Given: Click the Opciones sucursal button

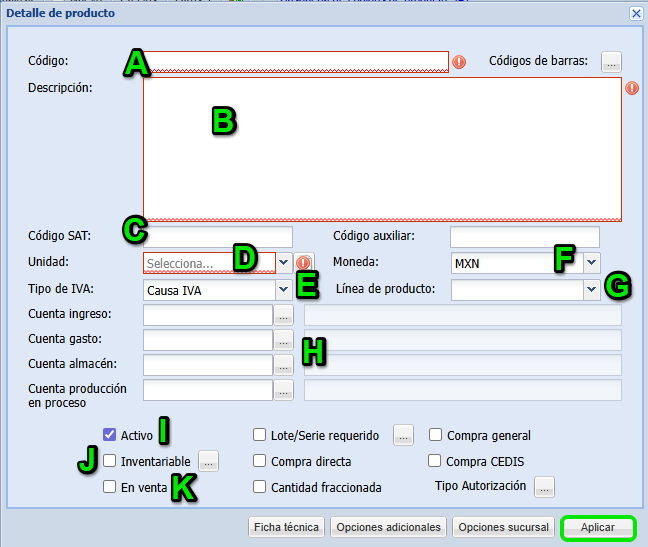Looking at the screenshot, I should 502,527.
